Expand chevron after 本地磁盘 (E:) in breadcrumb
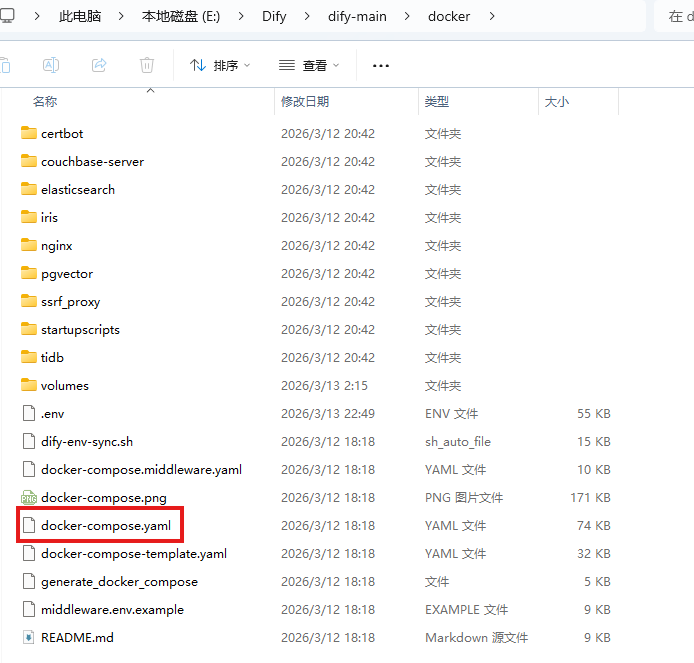The image size is (694, 663). 241,16
